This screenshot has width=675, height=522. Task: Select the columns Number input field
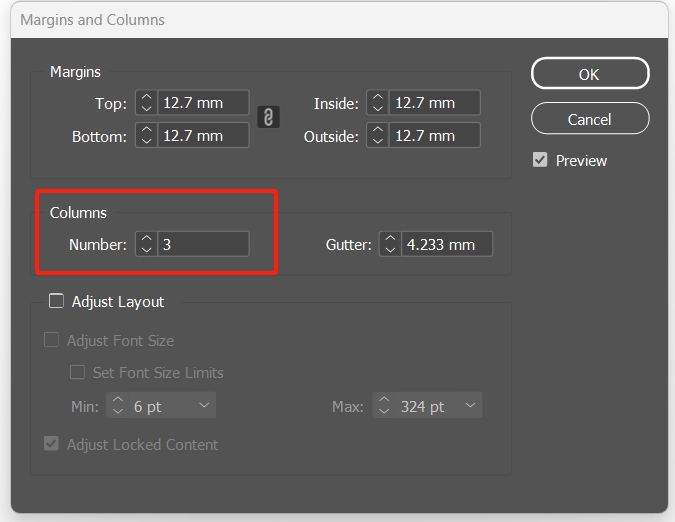[203, 244]
